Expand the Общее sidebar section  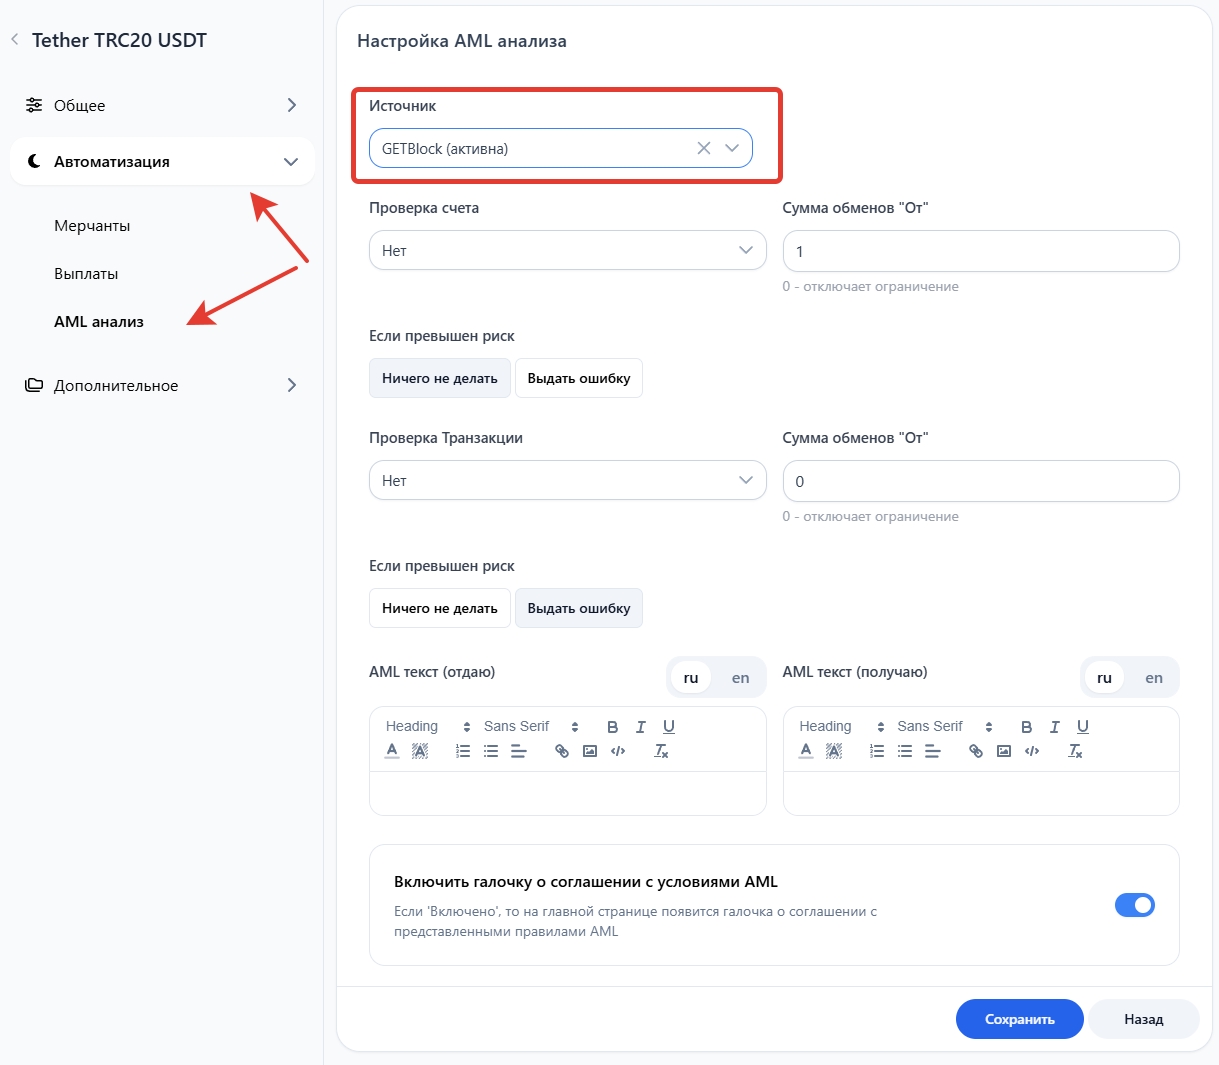click(162, 105)
